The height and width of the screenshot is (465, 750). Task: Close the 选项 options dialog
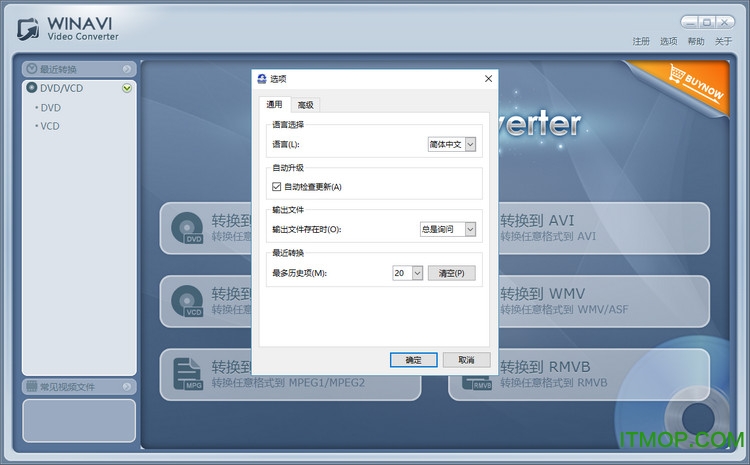tap(488, 79)
